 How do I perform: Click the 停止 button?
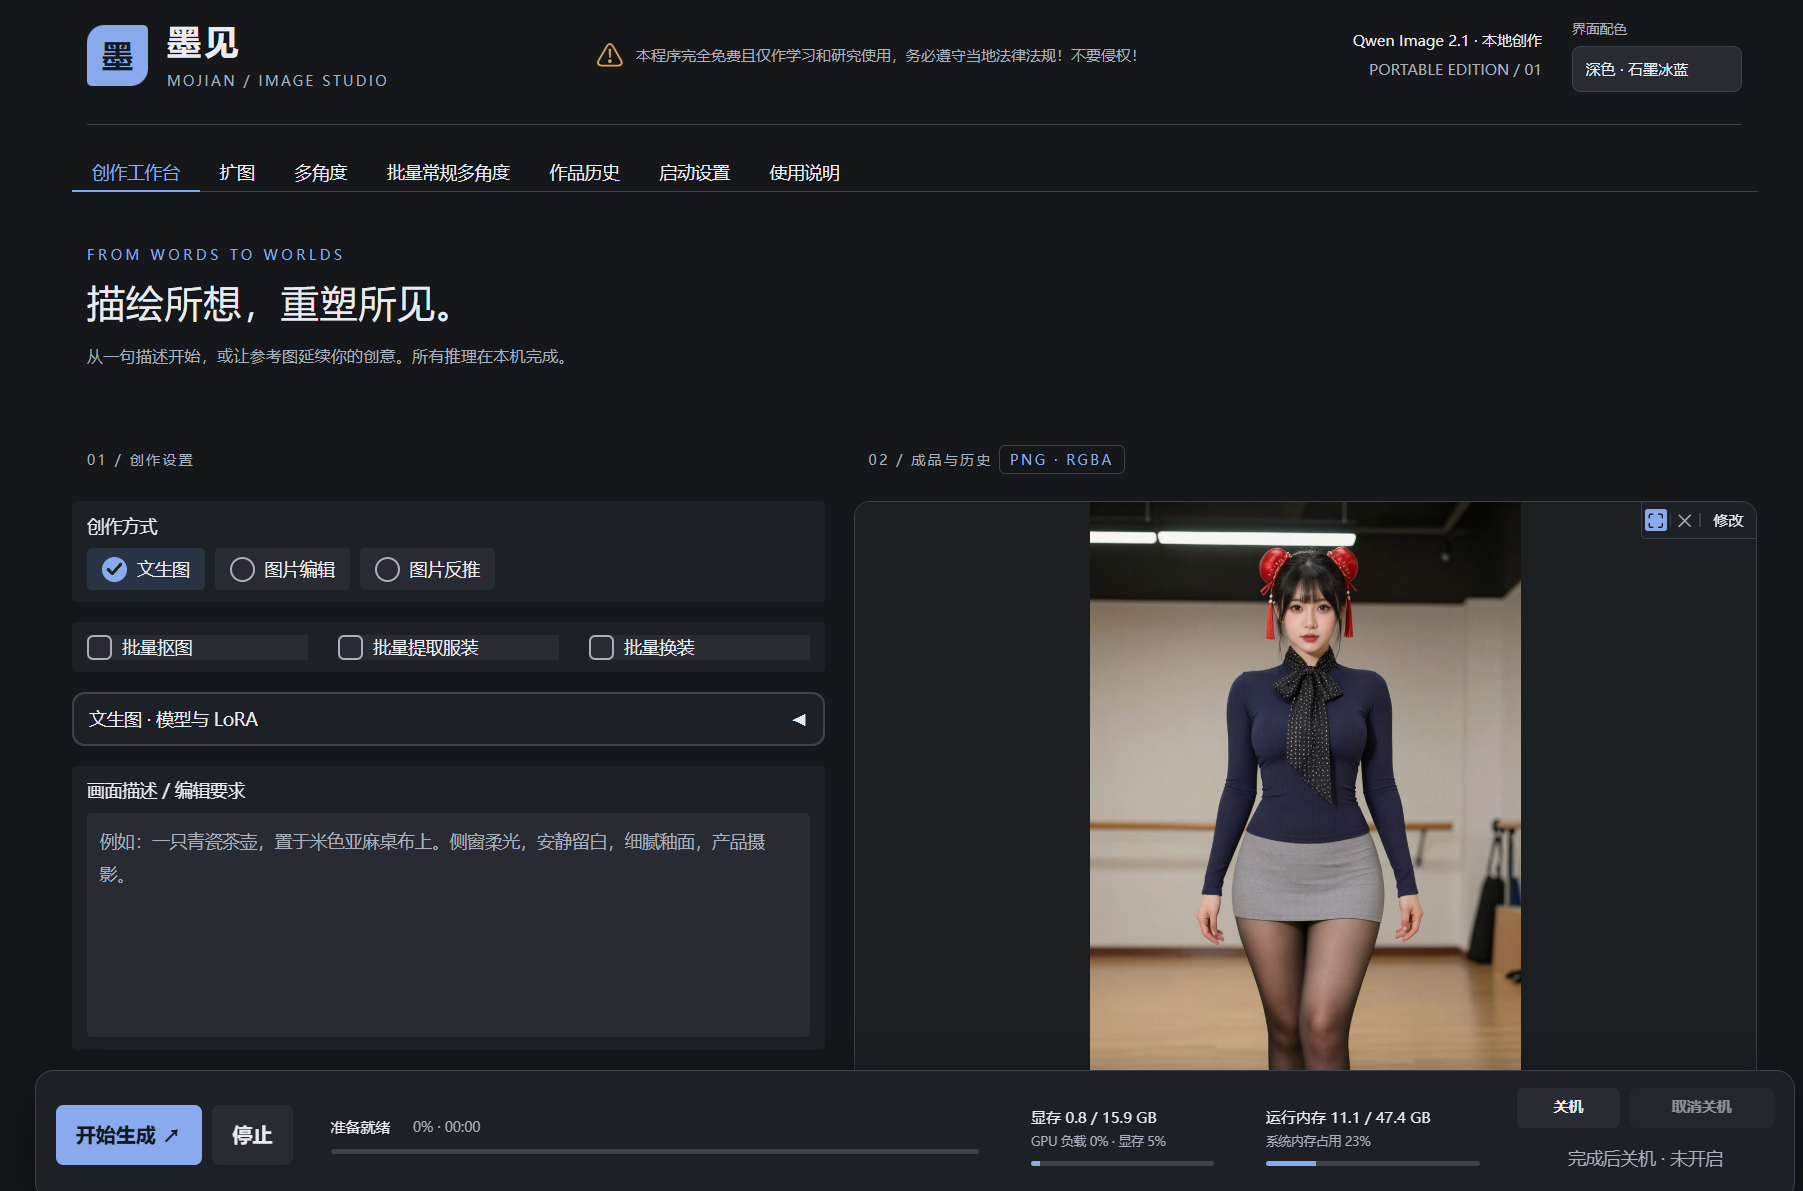click(252, 1135)
